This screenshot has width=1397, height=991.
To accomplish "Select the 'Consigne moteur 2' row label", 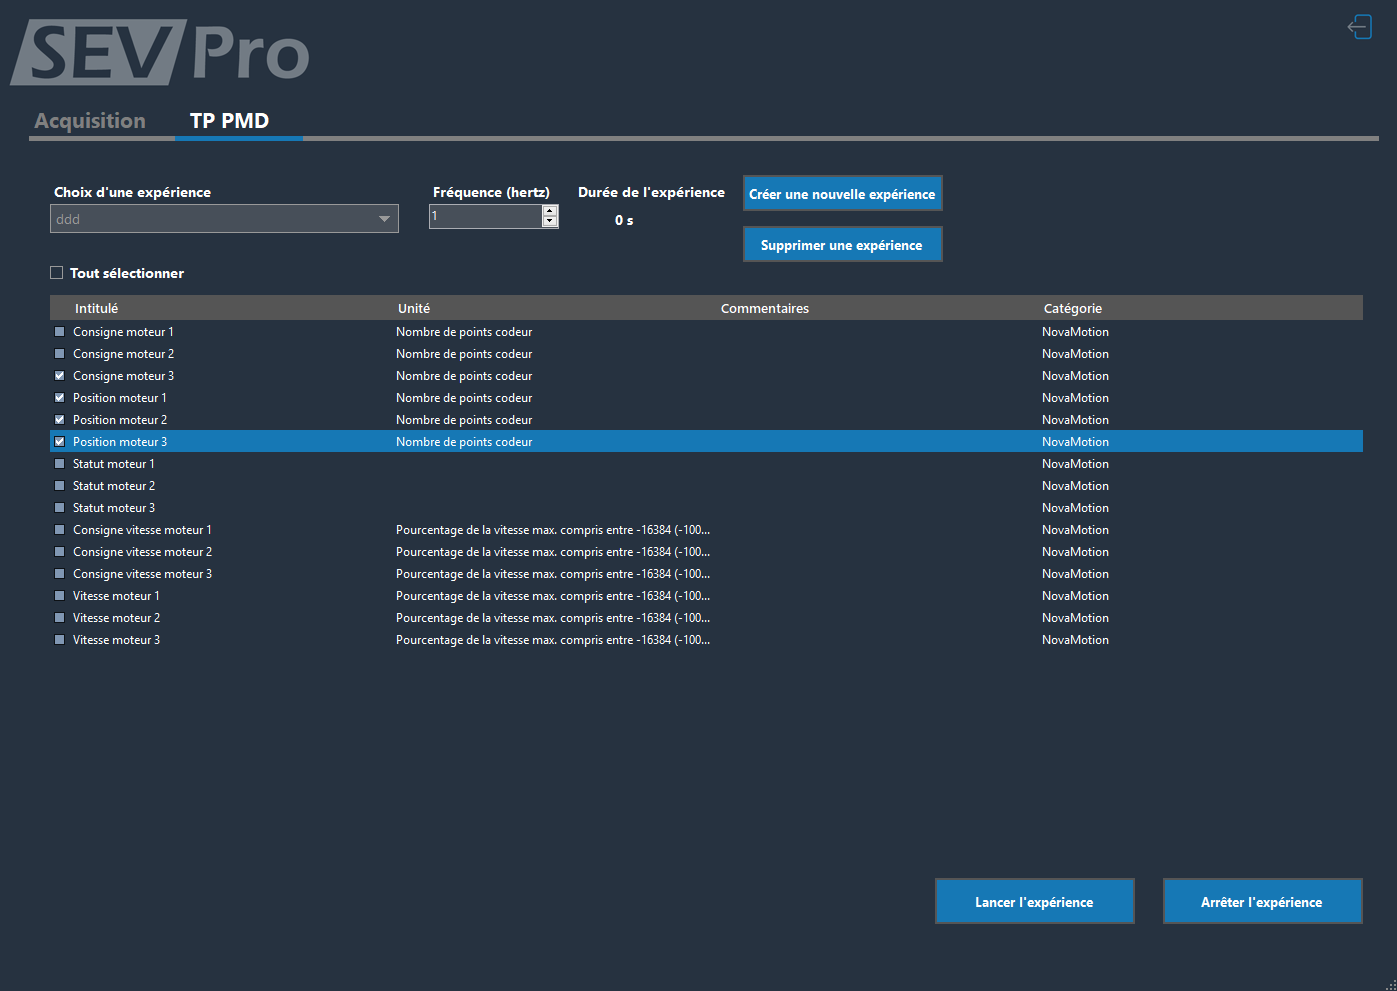I will coord(123,354).
